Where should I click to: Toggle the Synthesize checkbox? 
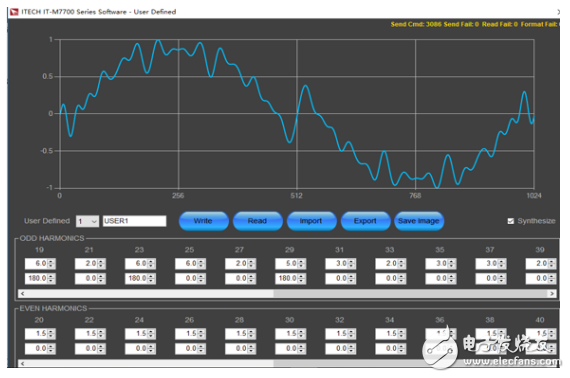pyautogui.click(x=511, y=221)
